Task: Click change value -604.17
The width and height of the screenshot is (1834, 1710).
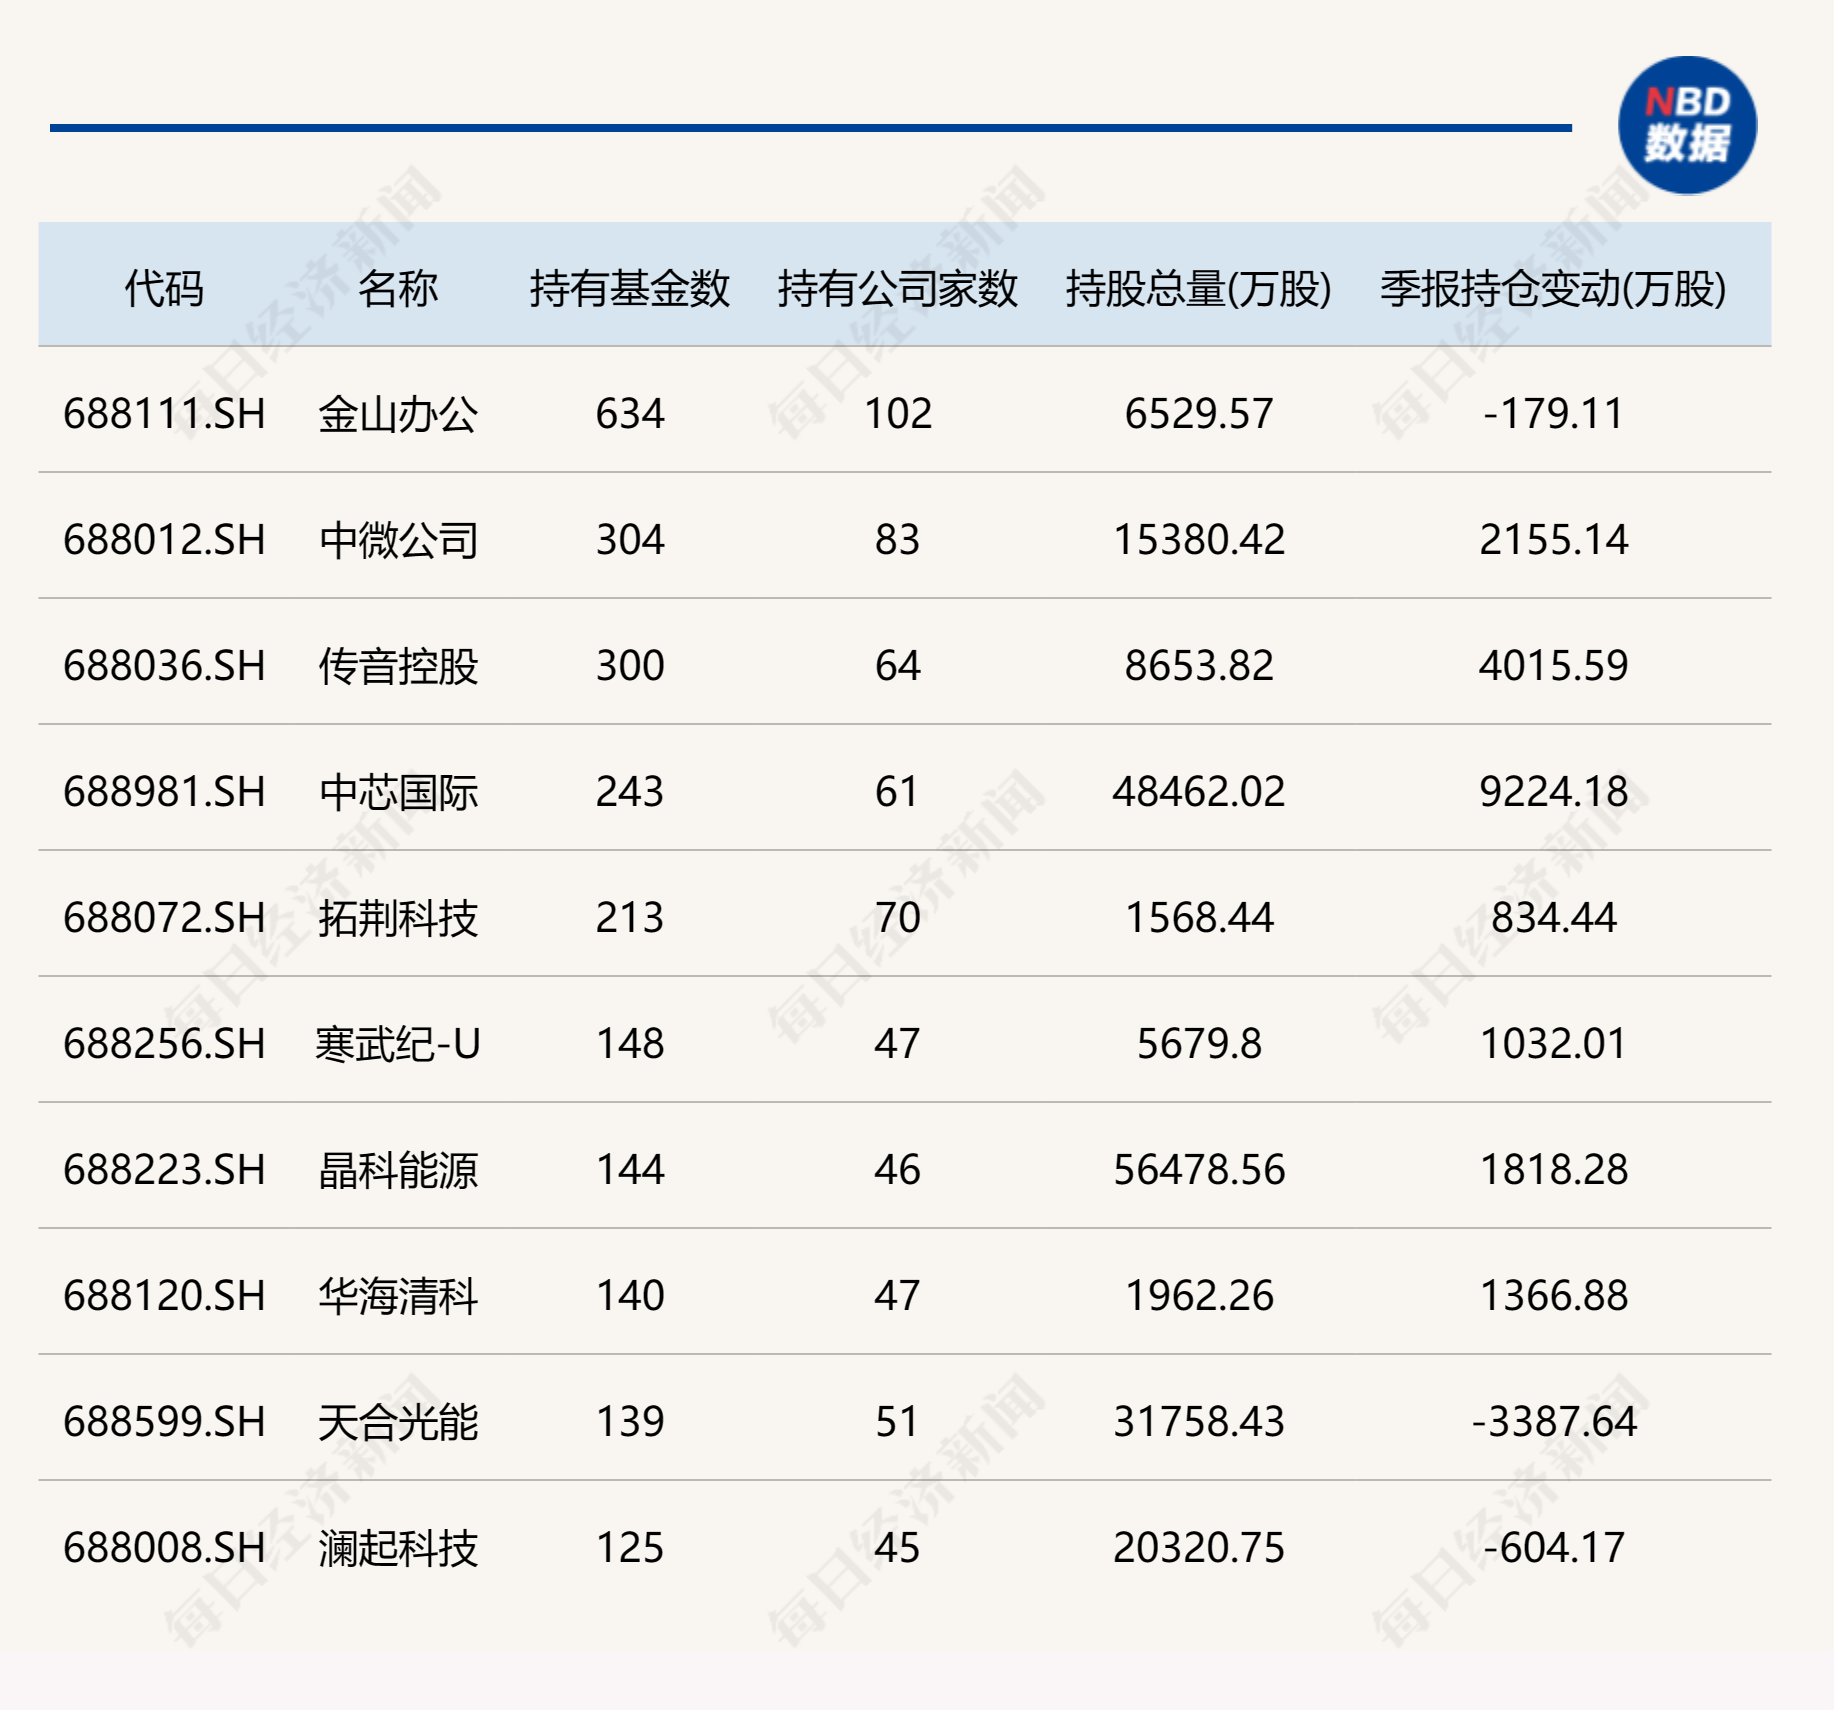Action: (1553, 1548)
